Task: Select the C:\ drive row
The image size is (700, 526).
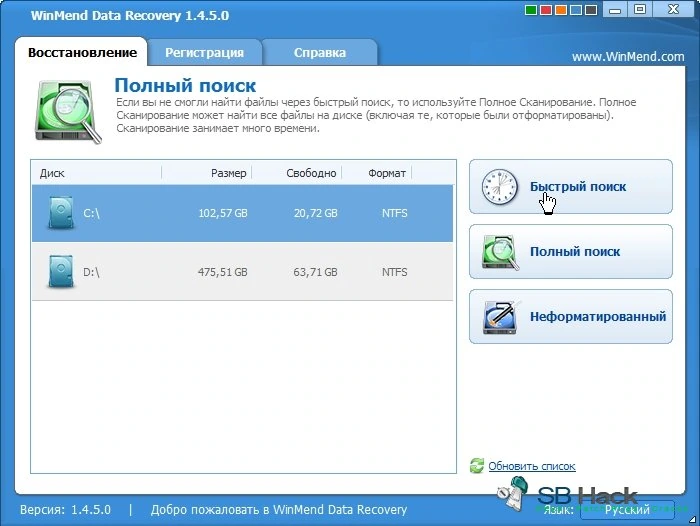Action: (242, 213)
